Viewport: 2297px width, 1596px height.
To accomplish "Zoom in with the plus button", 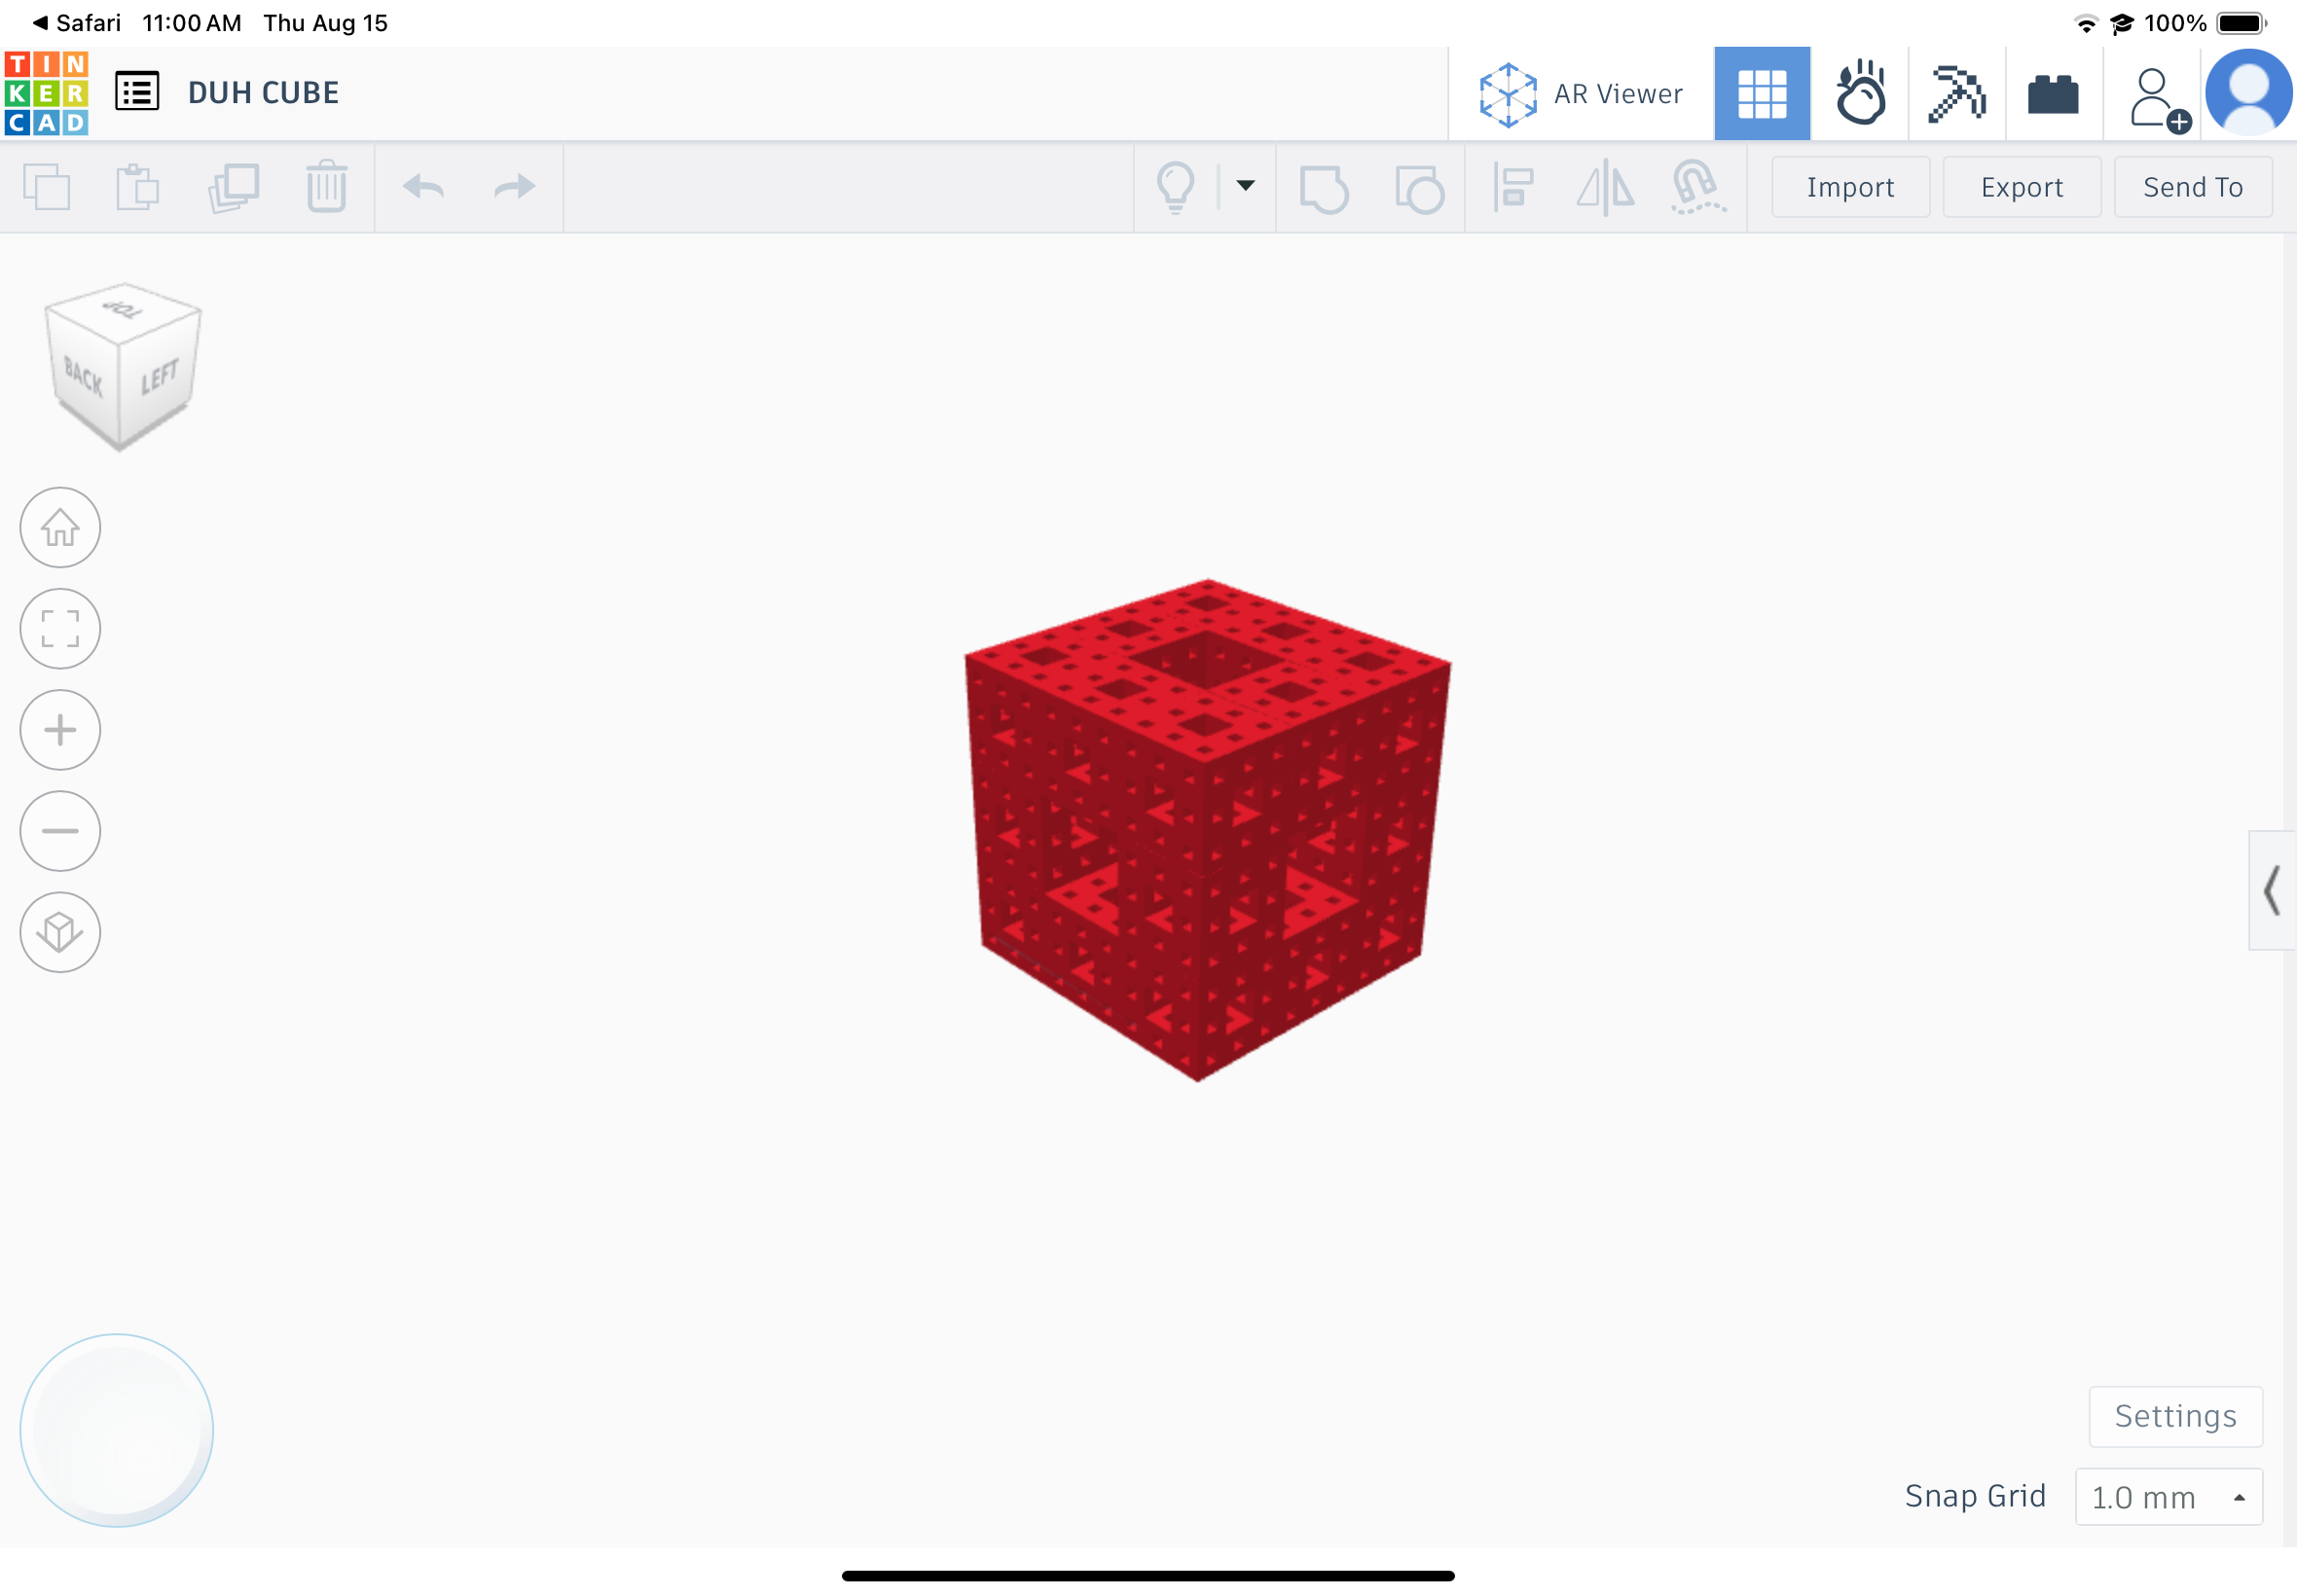I will point(60,730).
